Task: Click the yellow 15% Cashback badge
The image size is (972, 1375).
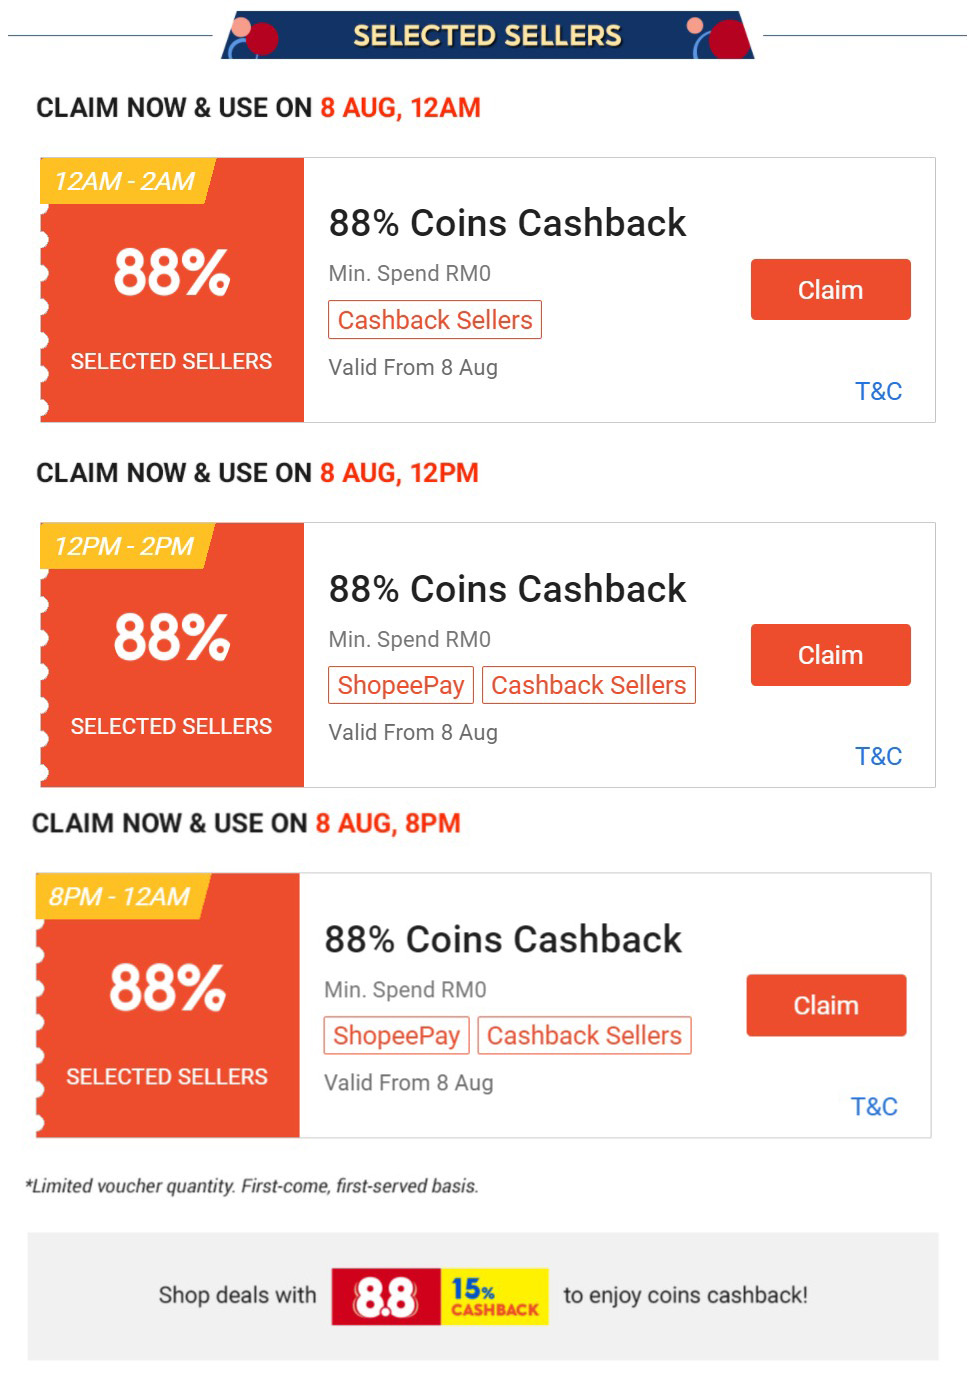Action: pos(495,1296)
